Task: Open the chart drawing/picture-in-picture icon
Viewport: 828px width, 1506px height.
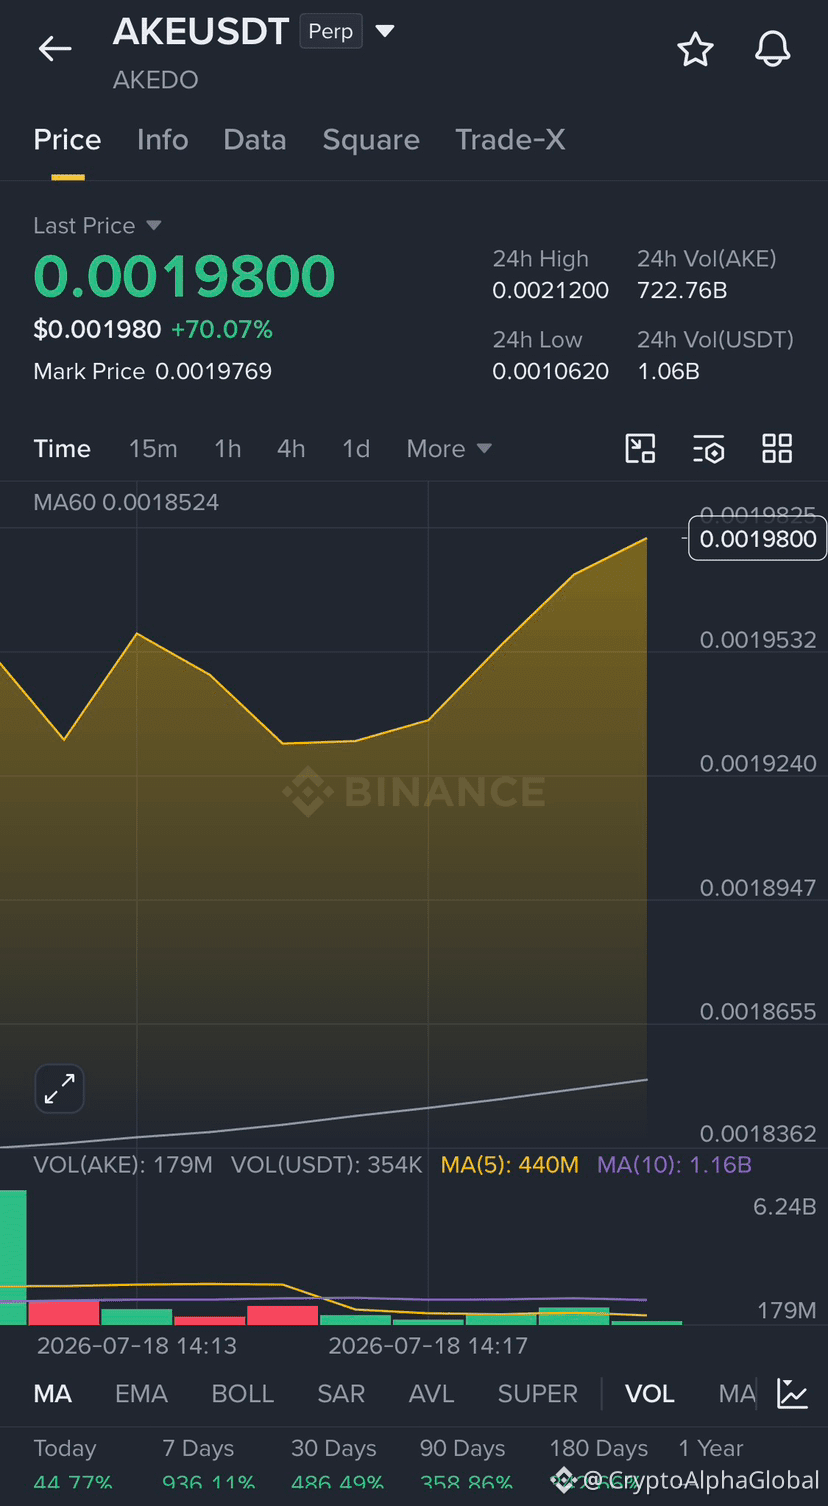Action: [640, 449]
